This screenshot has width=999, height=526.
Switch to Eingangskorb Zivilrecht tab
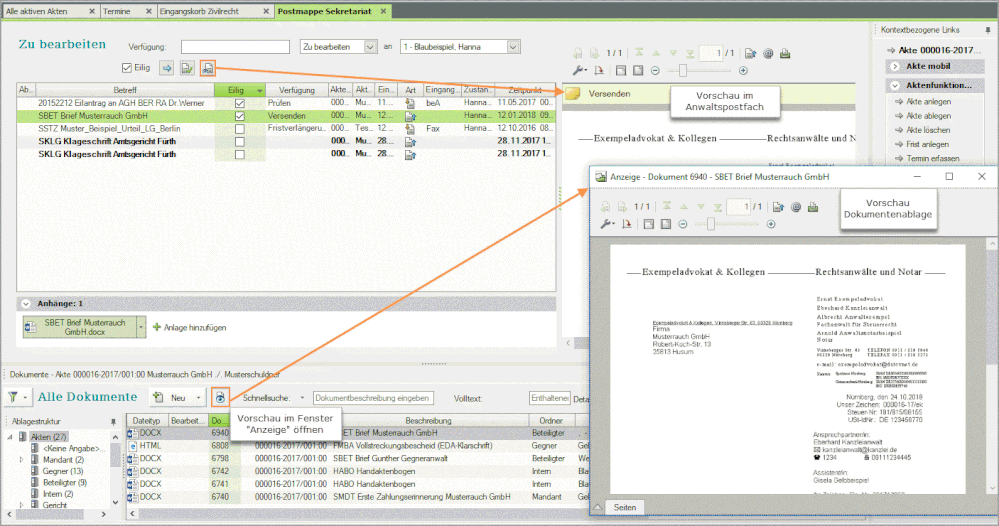coord(214,9)
